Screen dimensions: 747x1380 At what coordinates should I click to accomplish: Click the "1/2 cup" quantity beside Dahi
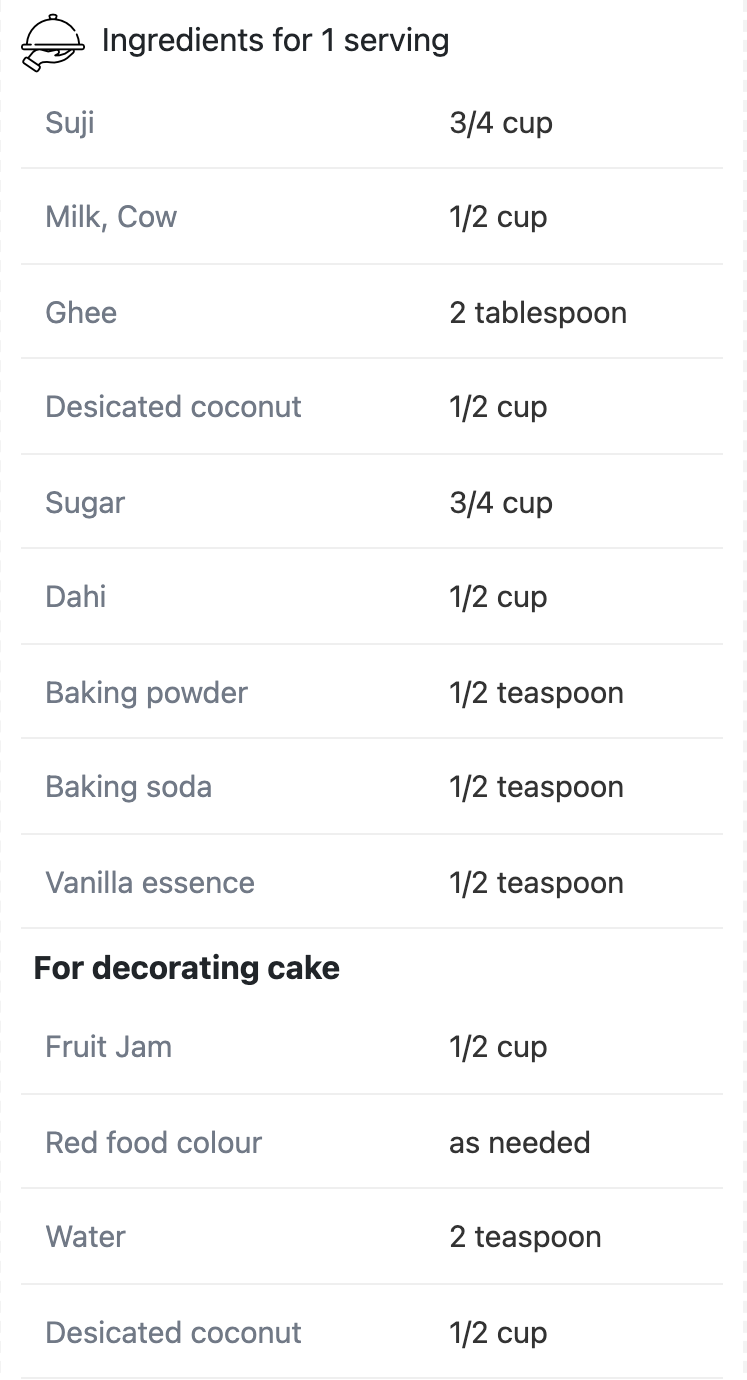click(498, 597)
